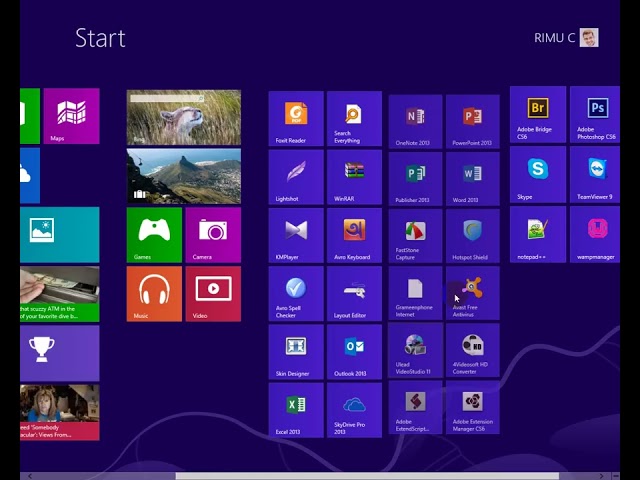Launch the Games tile
640x480 pixels.
coord(154,235)
